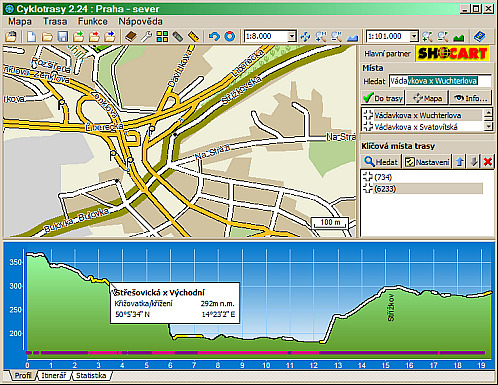The height and width of the screenshot is (385, 498).
Task: Click the Hledat search input field
Action: (440, 81)
